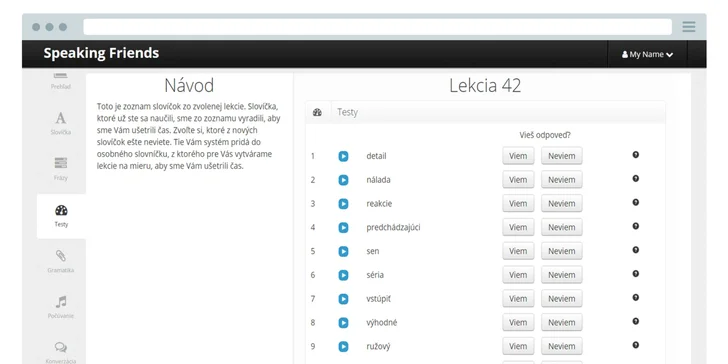Click Viem for ružový
The image size is (728, 364).
click(518, 346)
